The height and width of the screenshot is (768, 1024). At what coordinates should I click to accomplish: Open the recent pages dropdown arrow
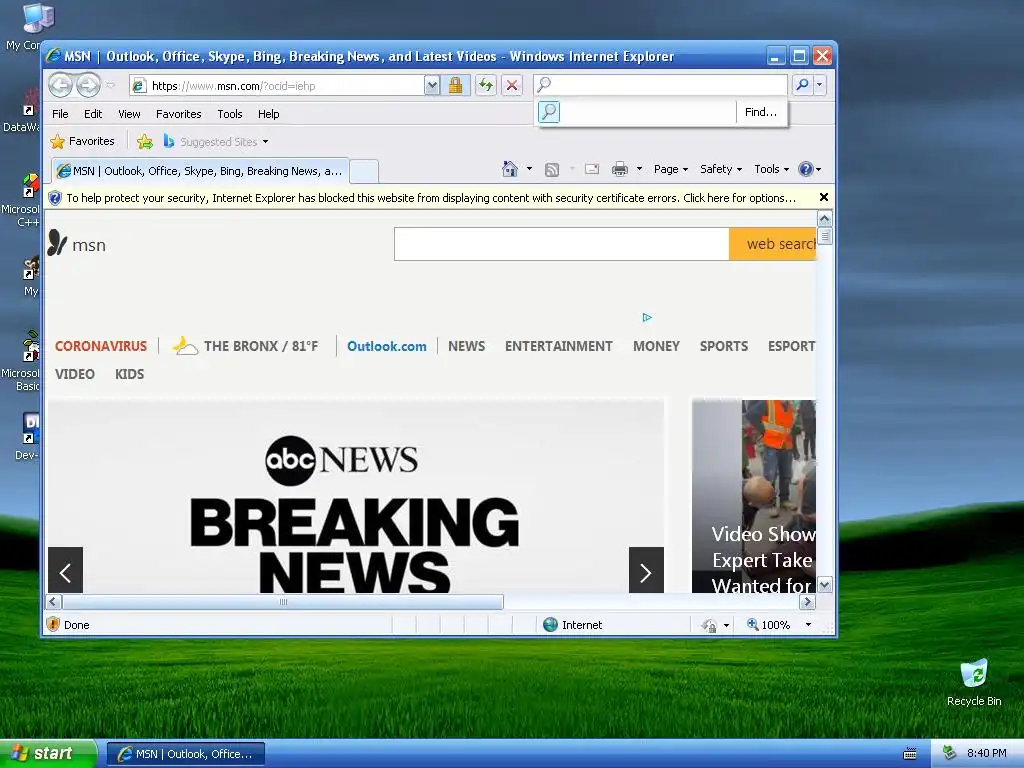point(111,85)
